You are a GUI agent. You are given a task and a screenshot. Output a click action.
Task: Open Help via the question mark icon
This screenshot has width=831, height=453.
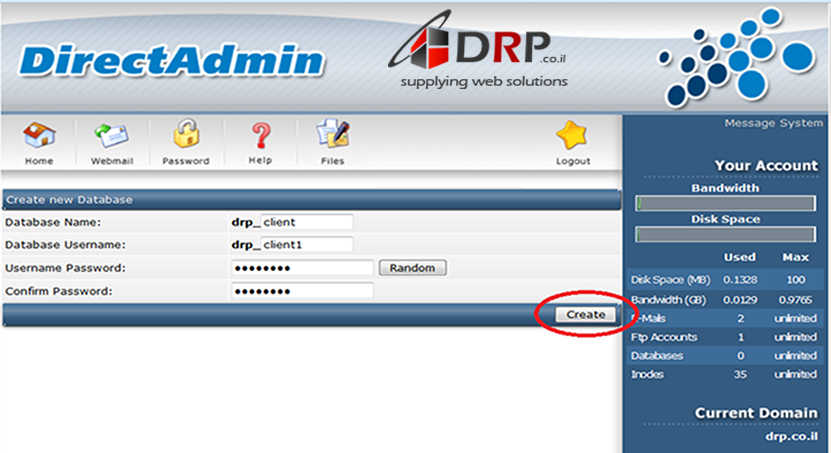260,136
